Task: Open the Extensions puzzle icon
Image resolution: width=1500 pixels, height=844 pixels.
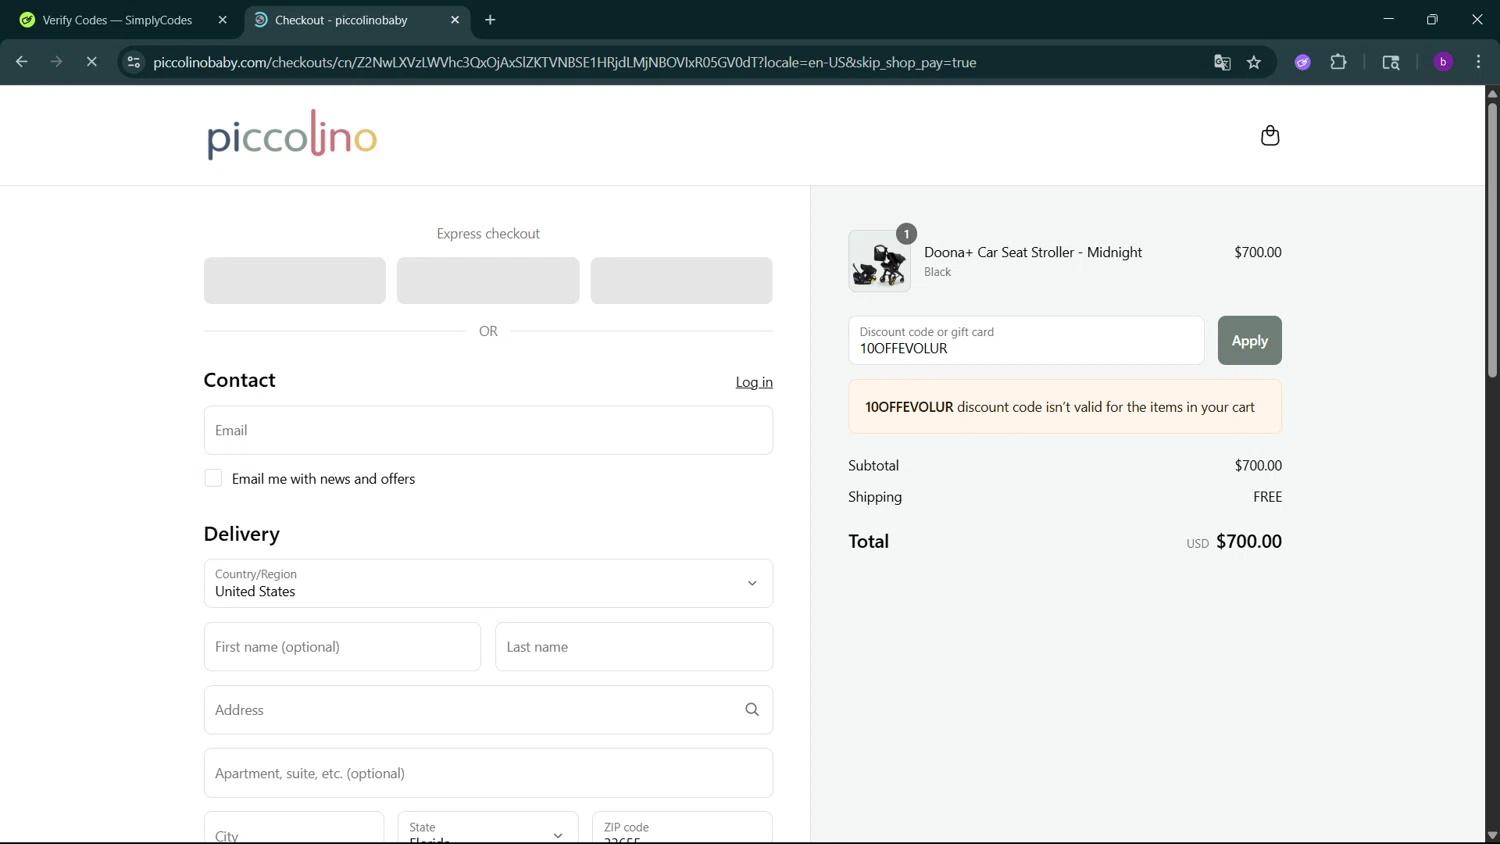Action: [1338, 62]
